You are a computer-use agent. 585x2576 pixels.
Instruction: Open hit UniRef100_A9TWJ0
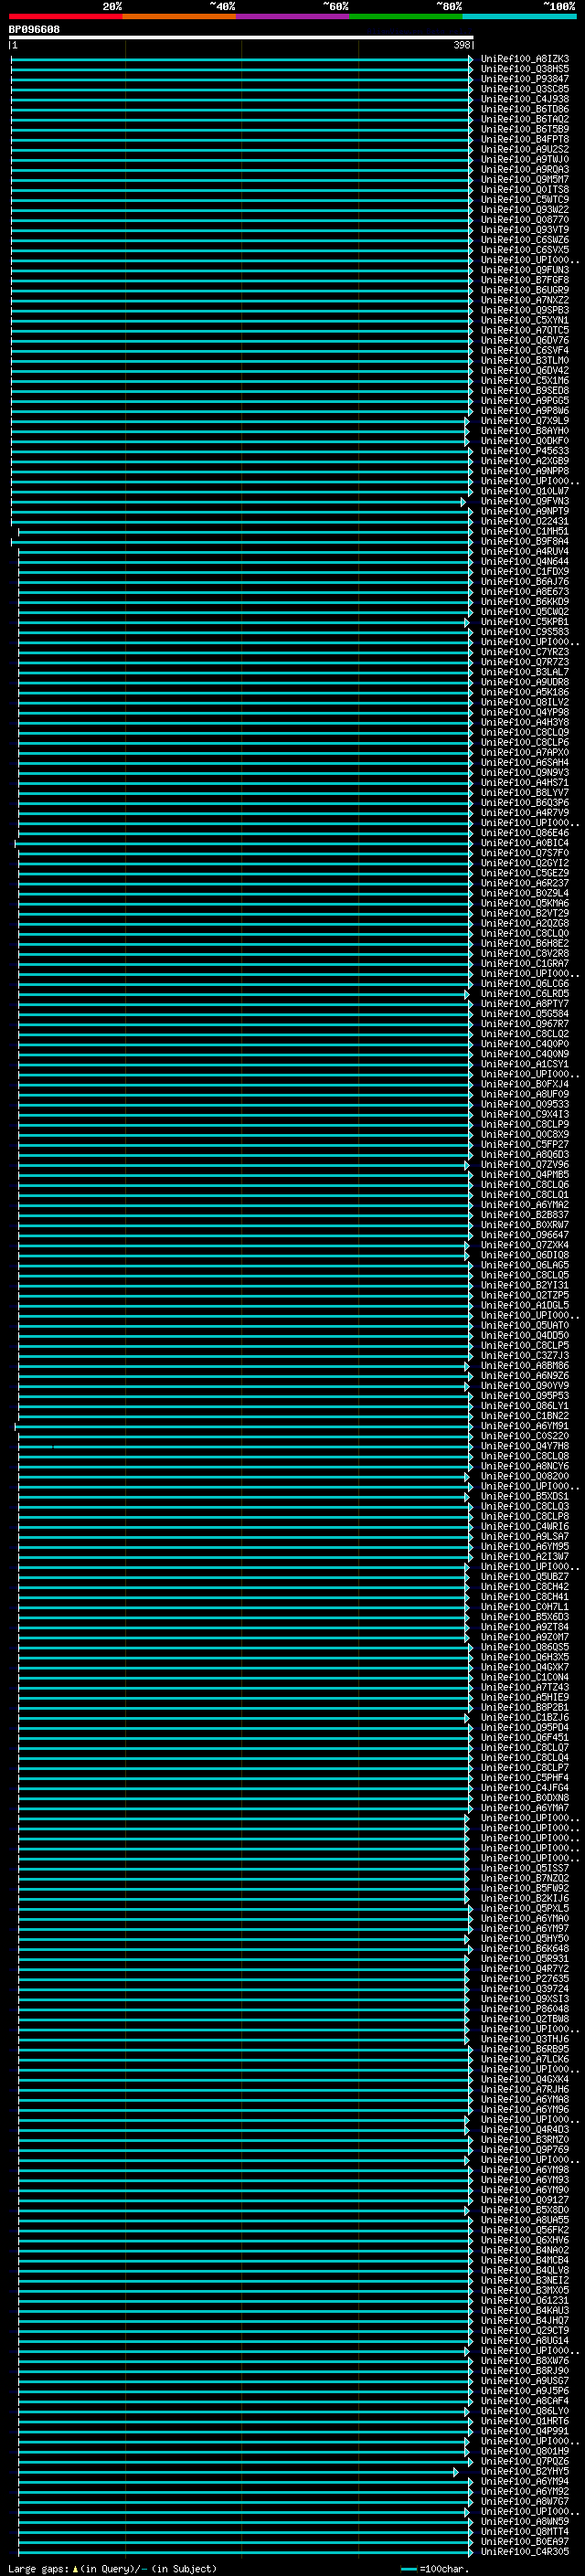(525, 159)
